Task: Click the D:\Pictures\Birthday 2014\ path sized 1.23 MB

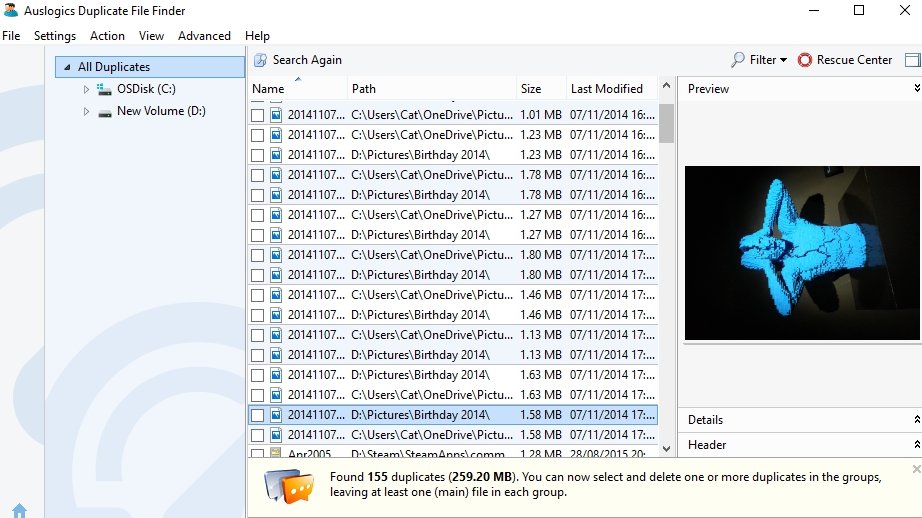Action: [420, 155]
